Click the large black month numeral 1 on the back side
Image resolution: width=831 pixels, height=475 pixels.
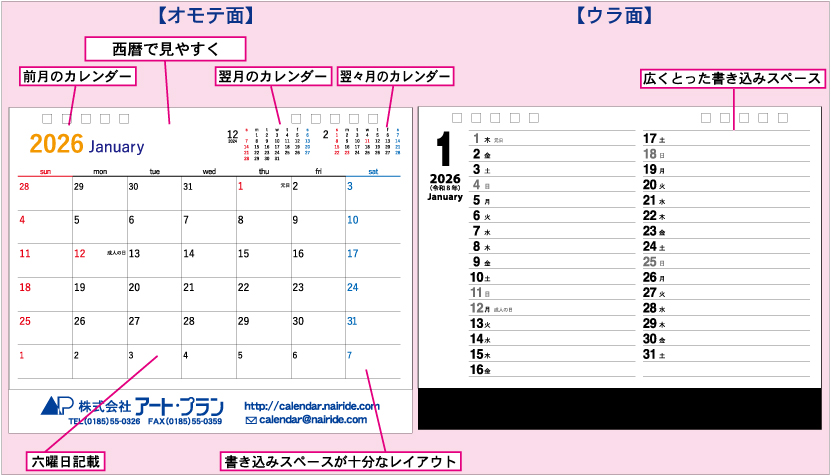(444, 149)
